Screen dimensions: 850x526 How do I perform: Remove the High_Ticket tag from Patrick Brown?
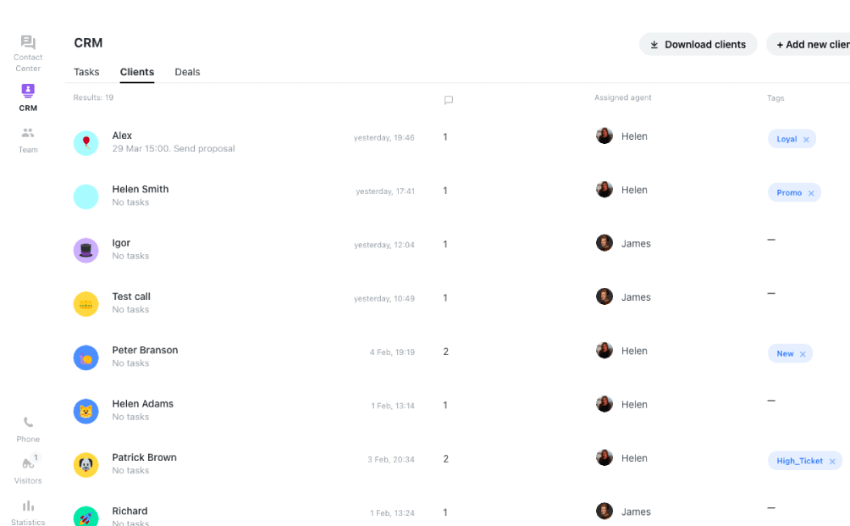coord(832,461)
